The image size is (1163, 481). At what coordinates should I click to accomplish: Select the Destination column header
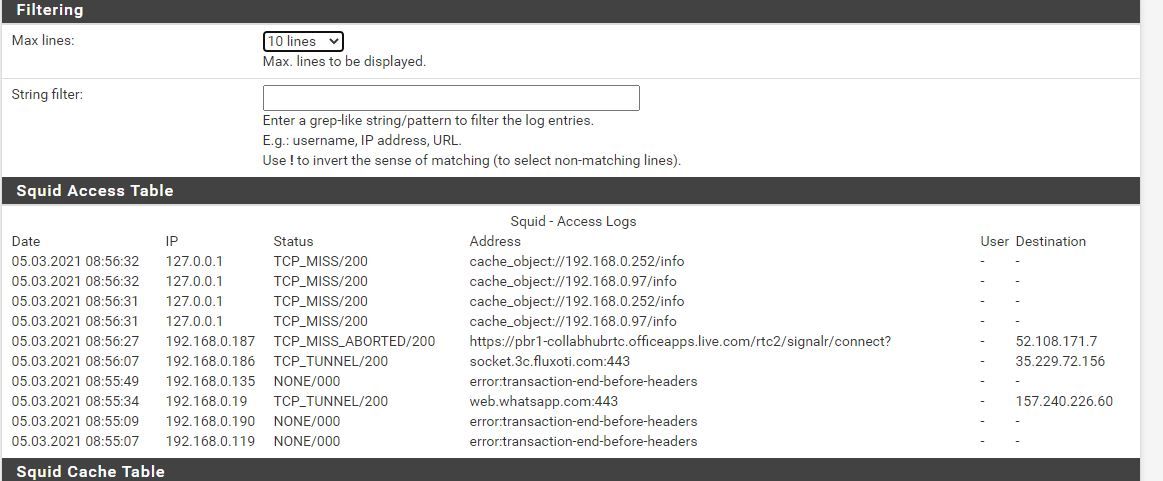click(x=1050, y=241)
